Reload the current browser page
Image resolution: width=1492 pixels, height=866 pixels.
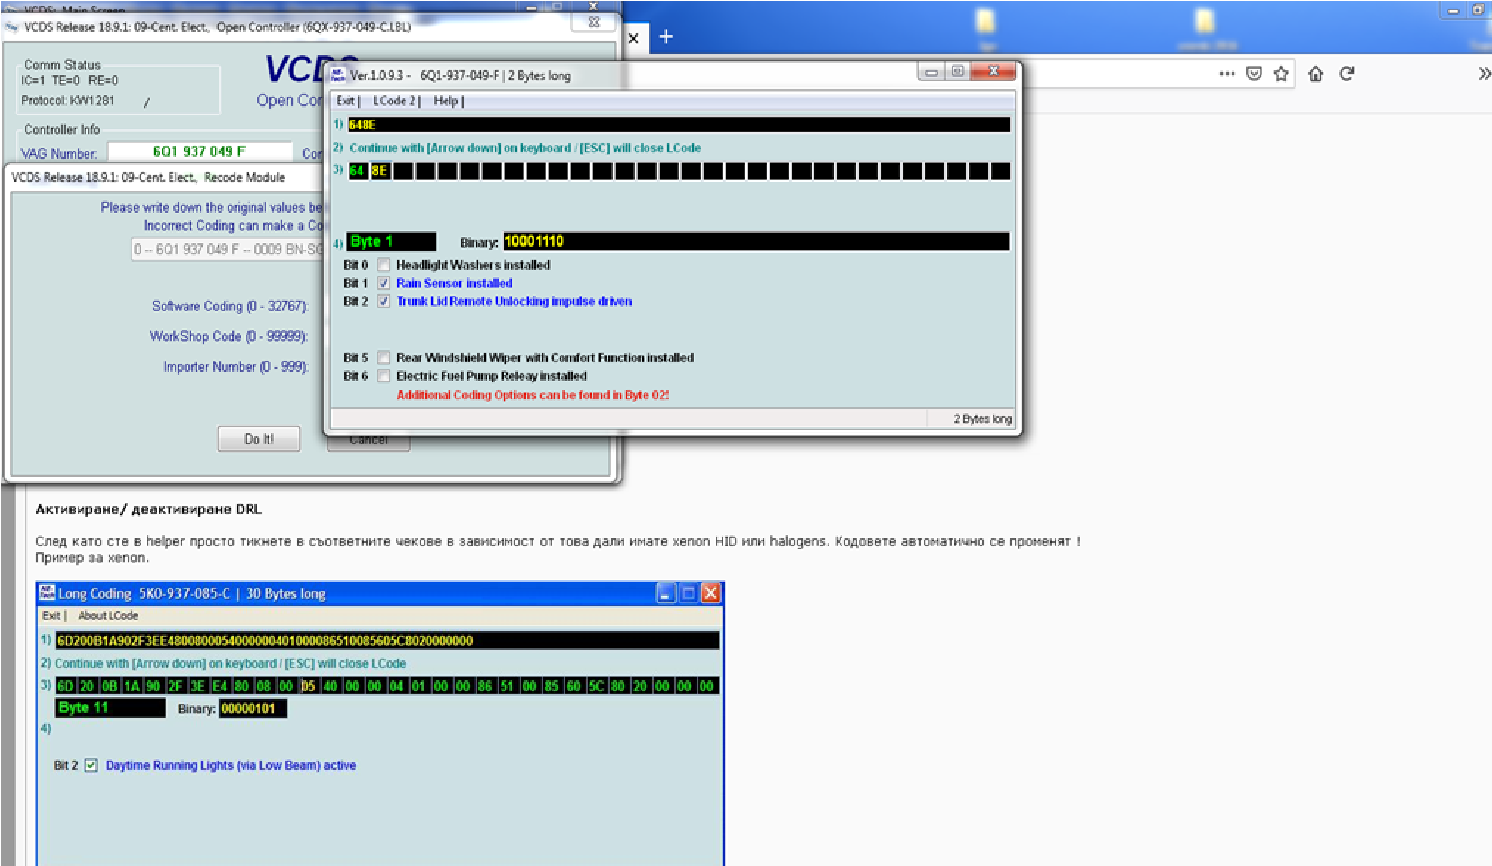coord(1347,74)
